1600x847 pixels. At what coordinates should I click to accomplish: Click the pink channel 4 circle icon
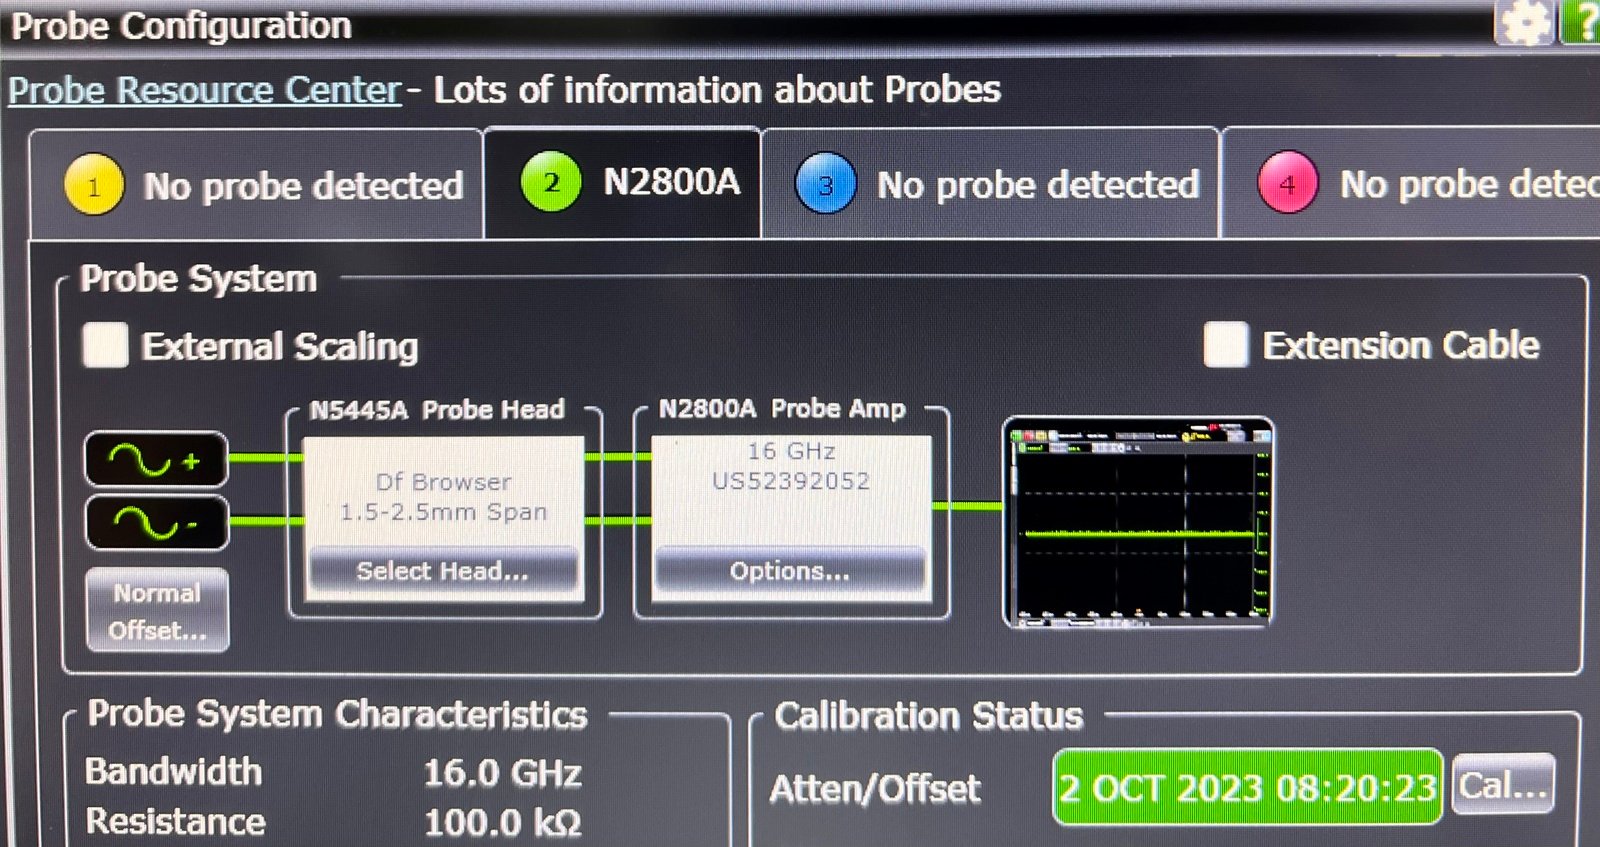(1287, 183)
